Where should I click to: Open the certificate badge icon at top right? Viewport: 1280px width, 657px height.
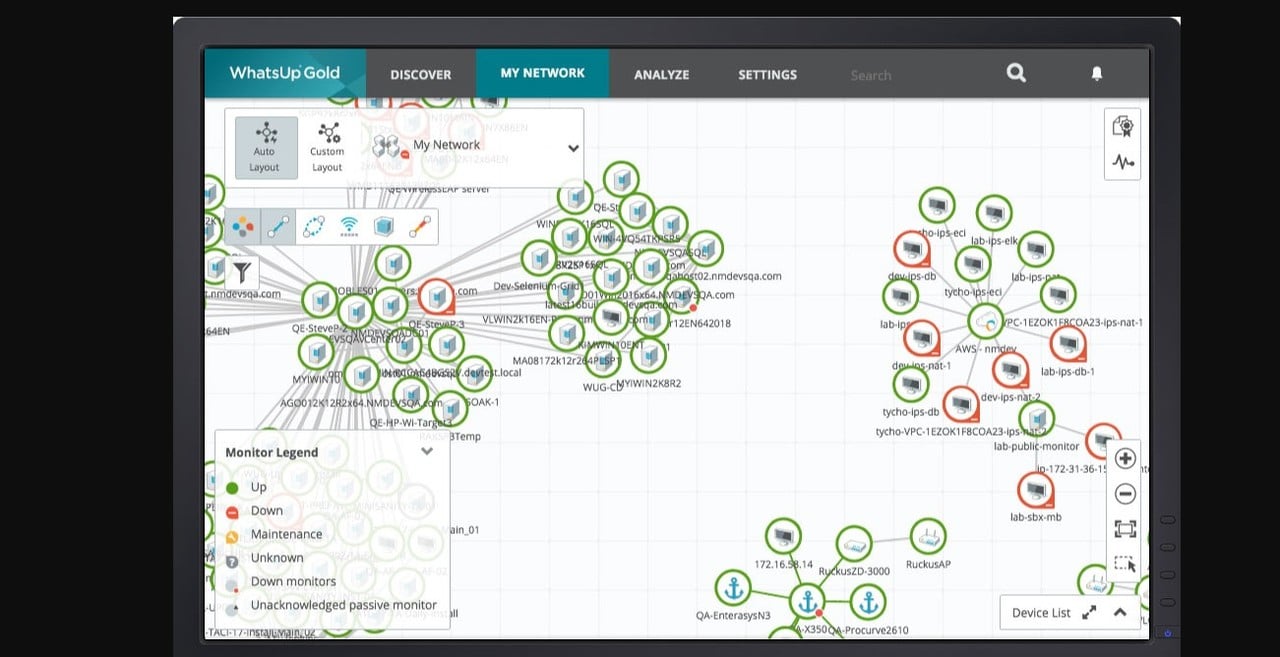(x=1123, y=126)
